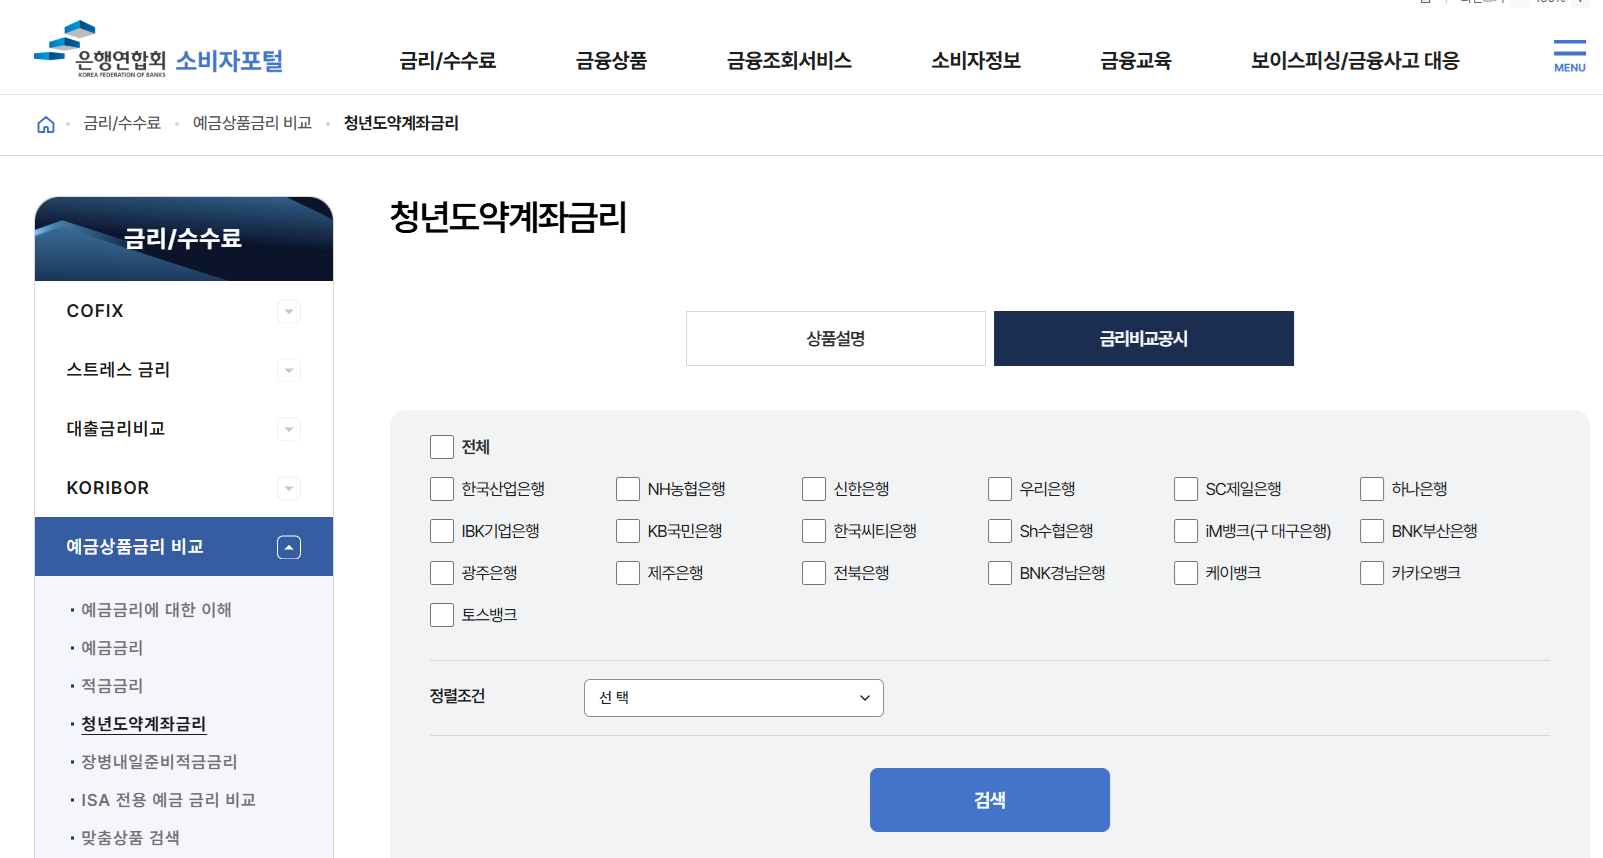Open the 금융상품 top menu
Image resolution: width=1603 pixels, height=858 pixels.
point(611,61)
